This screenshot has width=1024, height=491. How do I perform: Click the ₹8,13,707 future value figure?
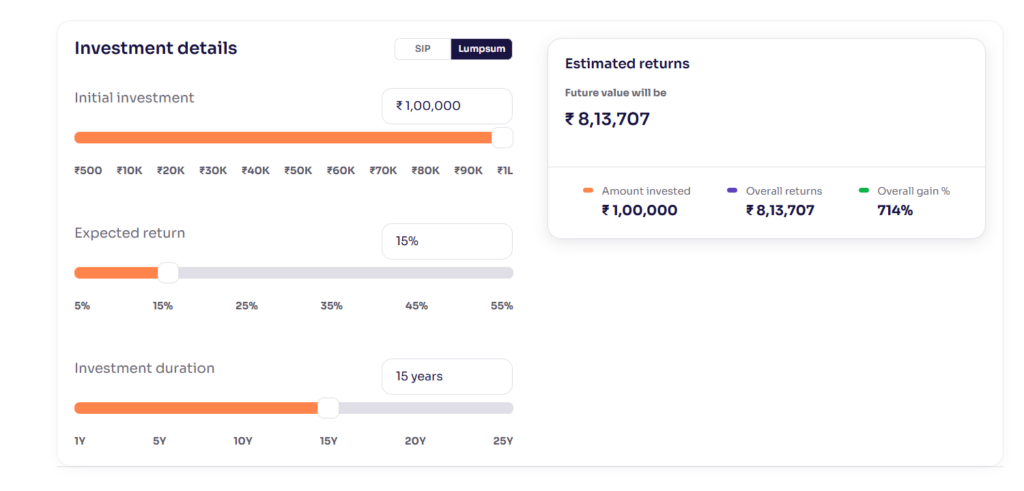607,119
